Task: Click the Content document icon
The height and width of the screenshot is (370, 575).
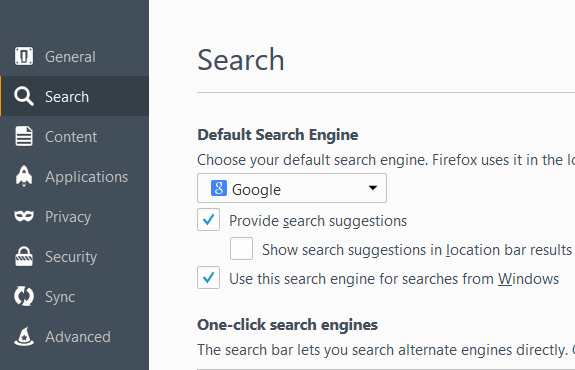Action: tap(24, 136)
